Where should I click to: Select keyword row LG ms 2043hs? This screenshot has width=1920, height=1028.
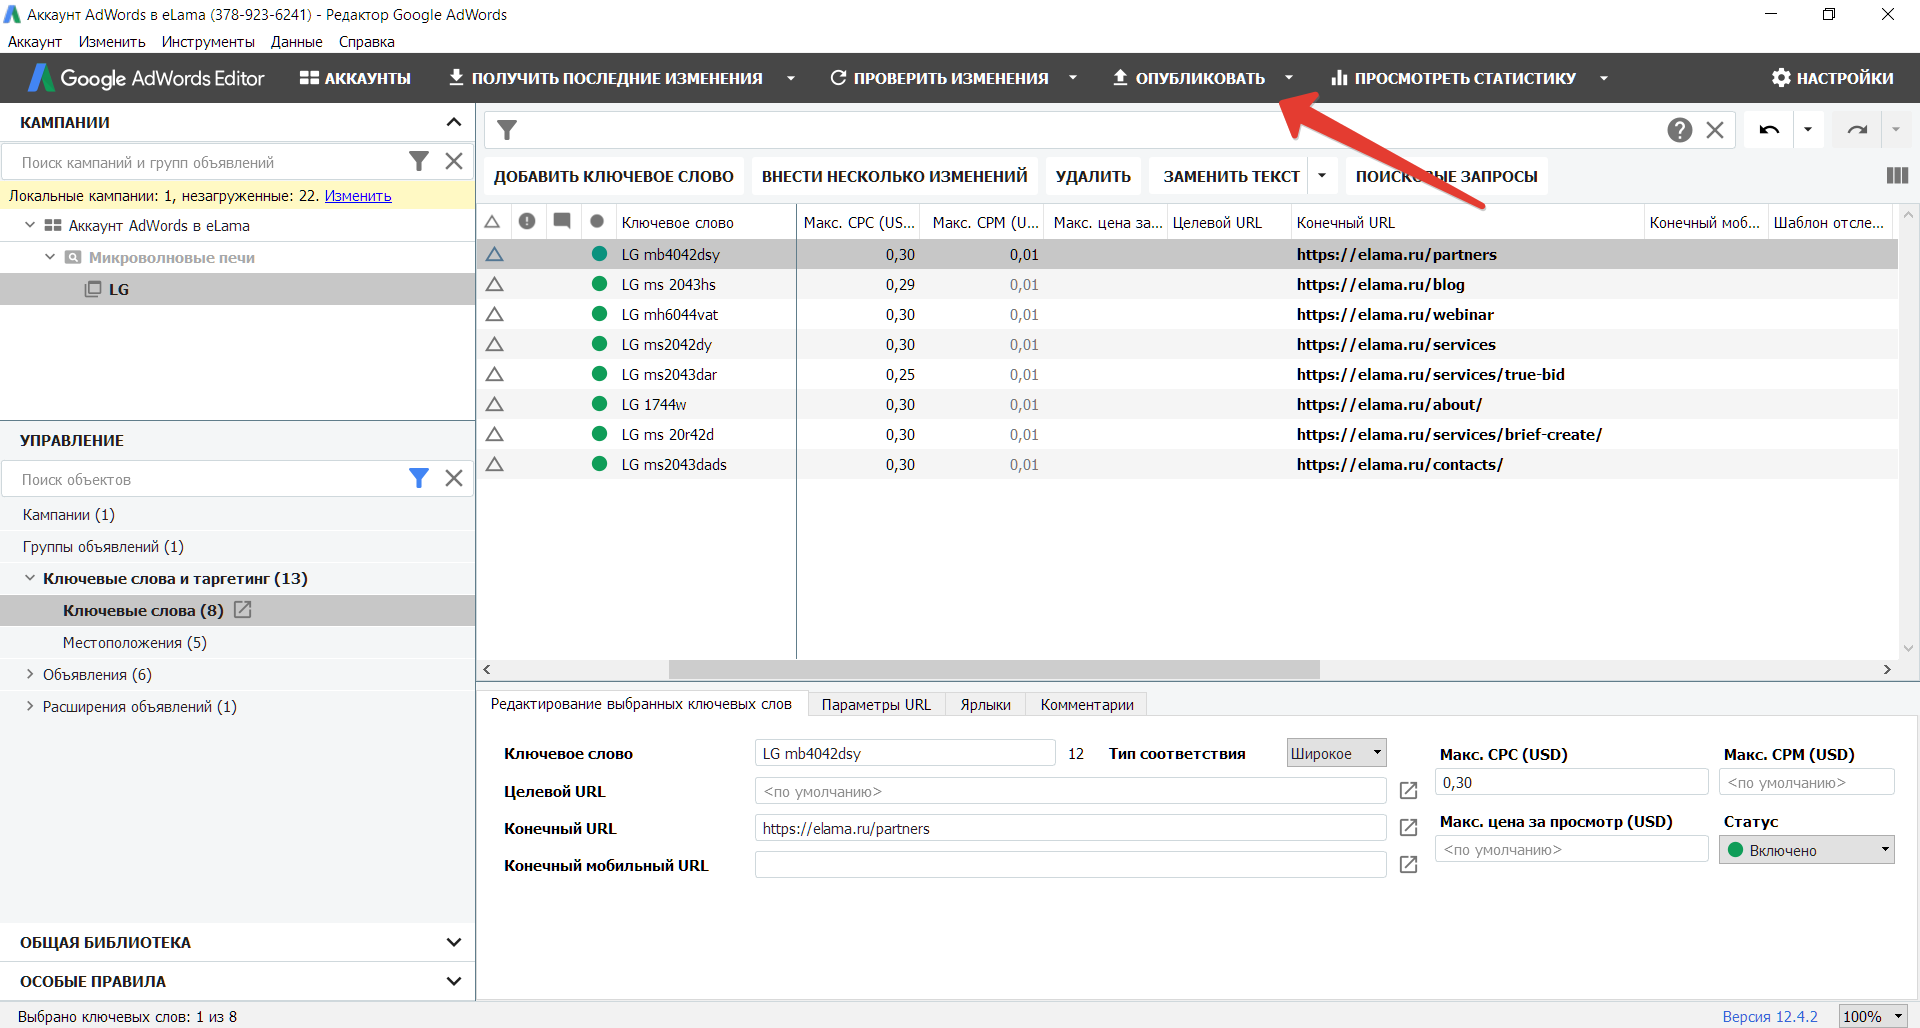(1187, 285)
